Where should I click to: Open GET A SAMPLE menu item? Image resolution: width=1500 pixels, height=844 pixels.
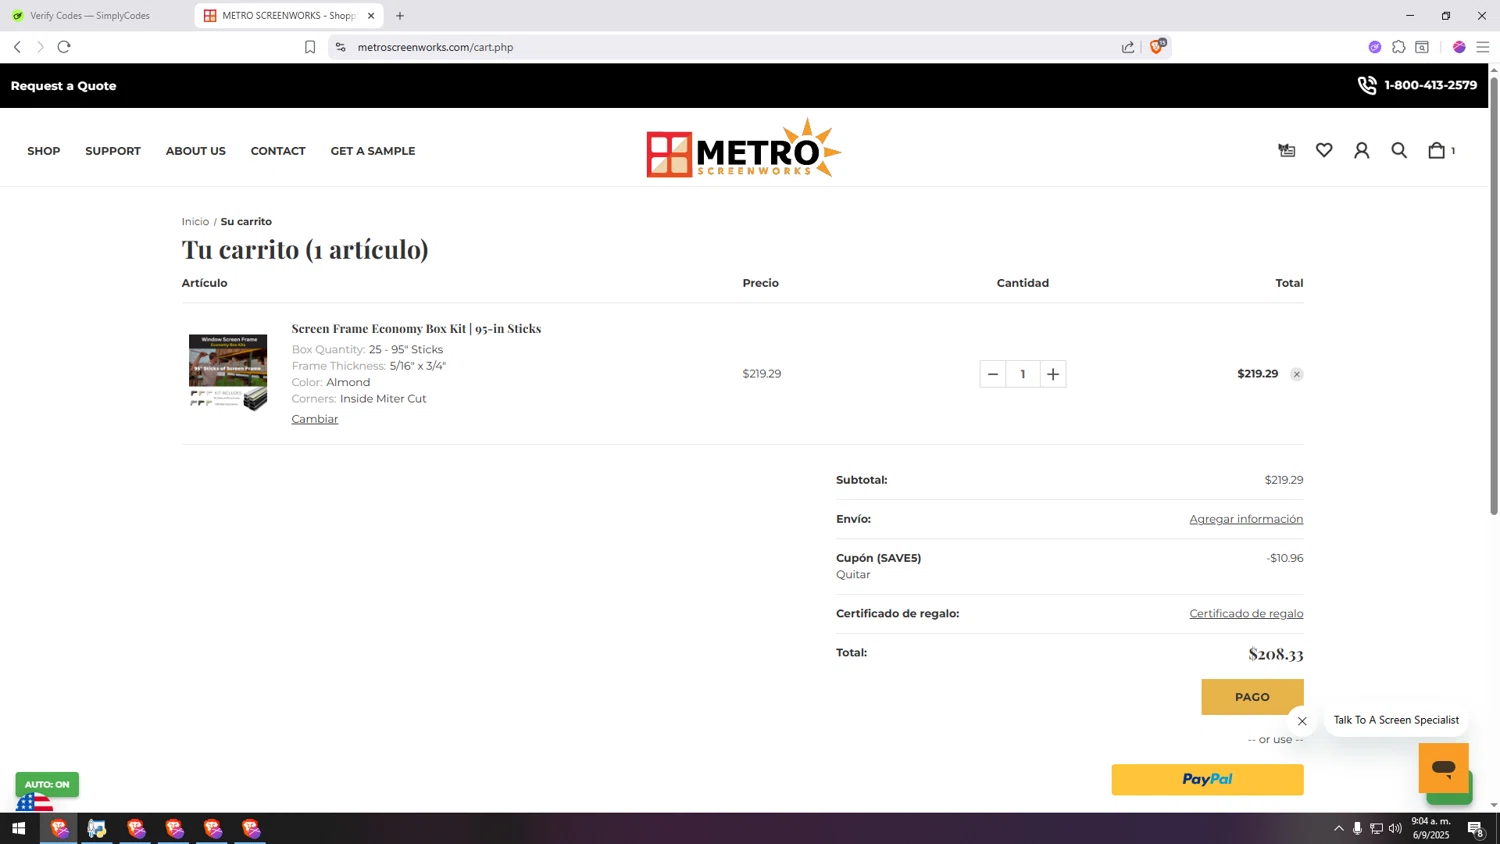click(x=373, y=151)
